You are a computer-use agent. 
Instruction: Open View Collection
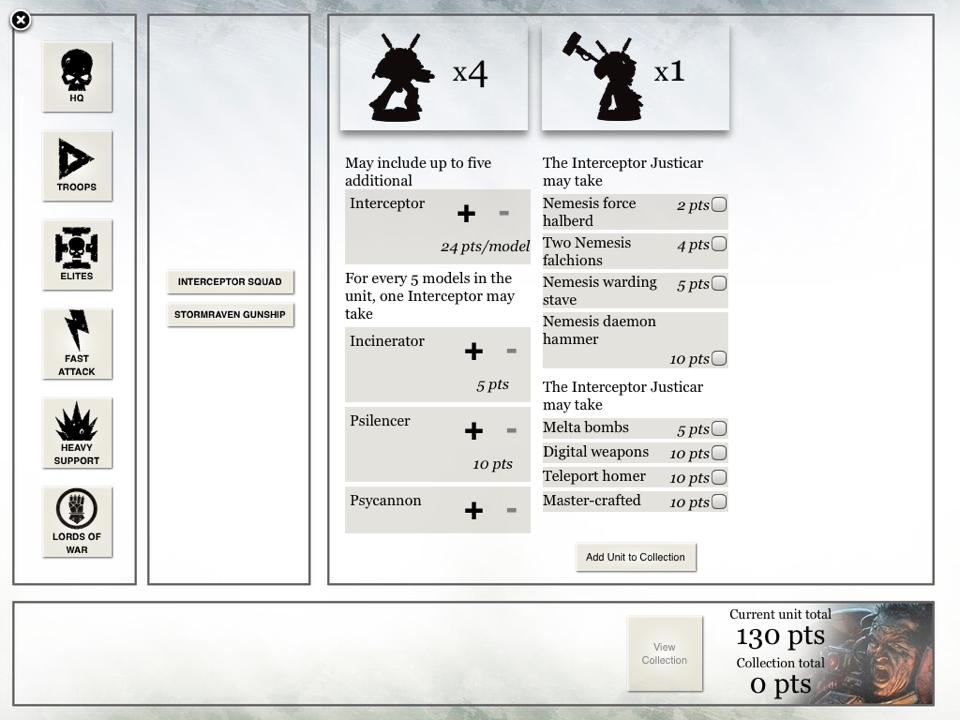click(x=665, y=654)
